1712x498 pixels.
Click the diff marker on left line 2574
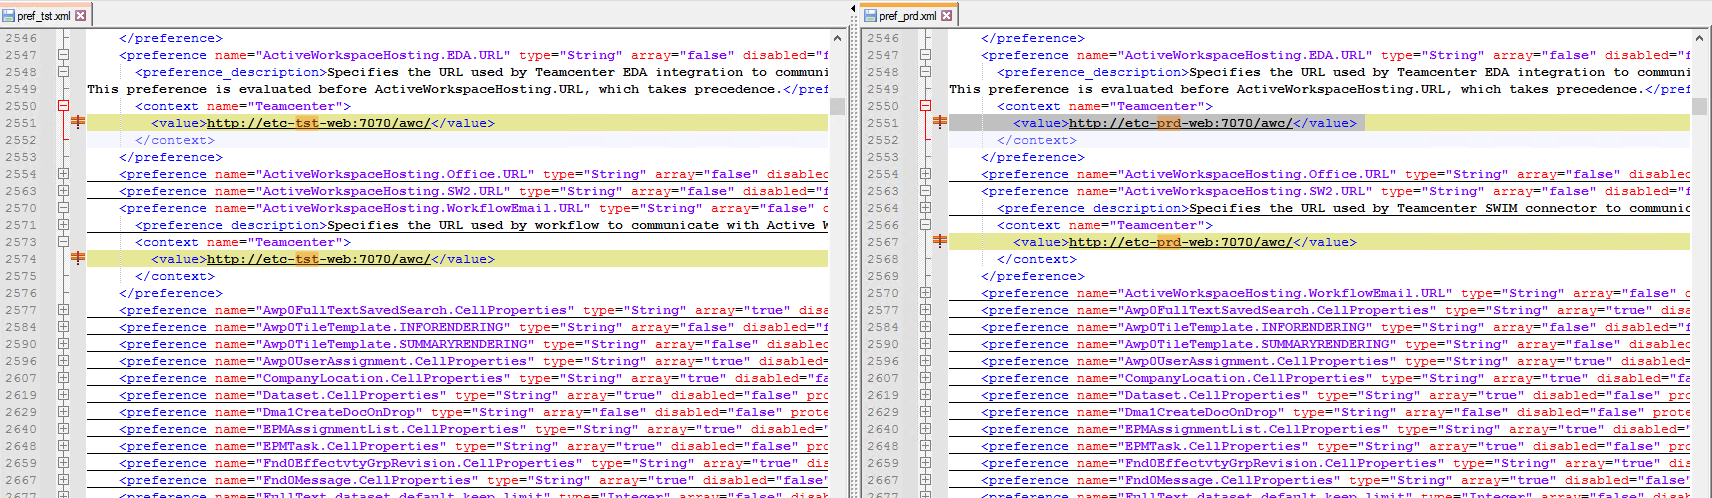78,258
